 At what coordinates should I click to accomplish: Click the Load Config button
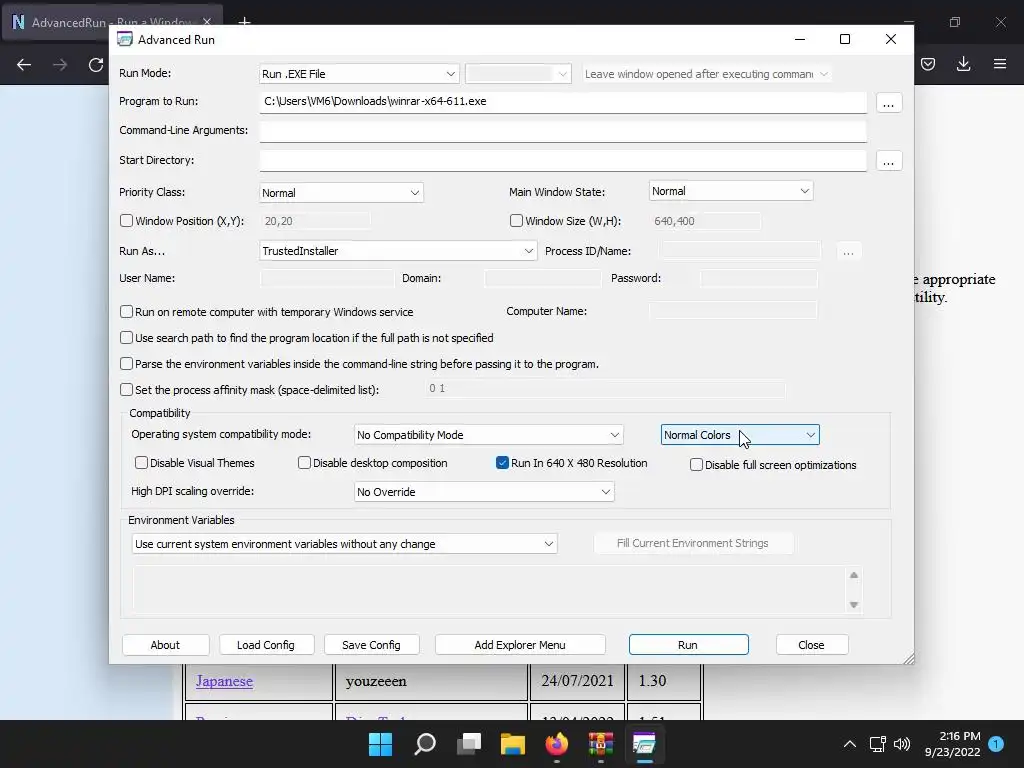coord(266,645)
